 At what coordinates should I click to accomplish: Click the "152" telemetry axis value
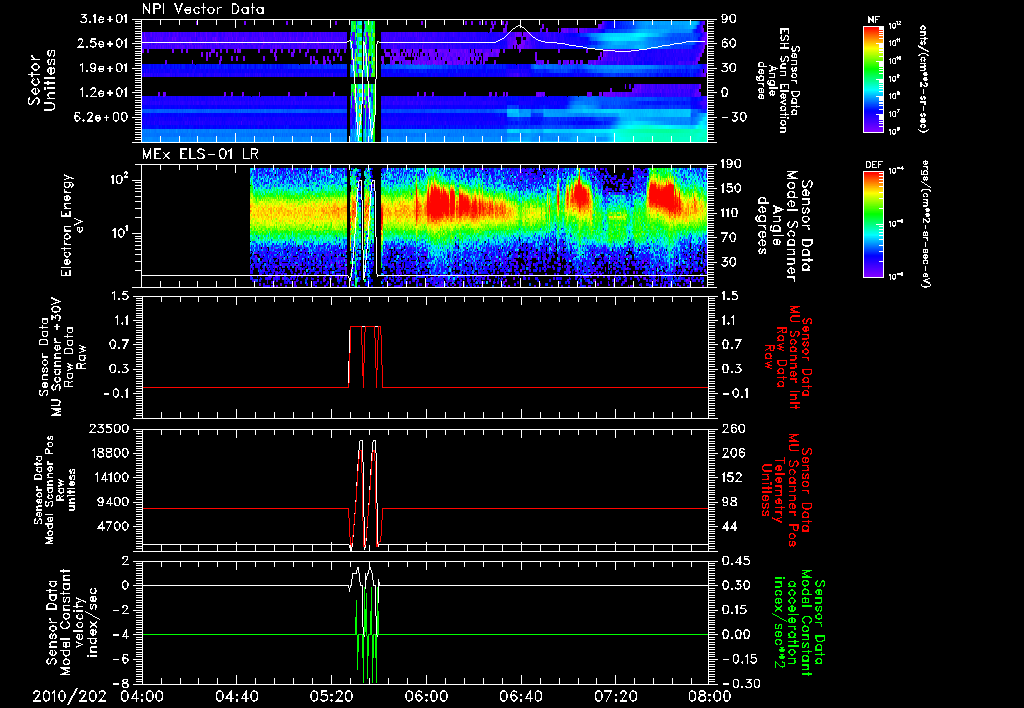tap(732, 477)
